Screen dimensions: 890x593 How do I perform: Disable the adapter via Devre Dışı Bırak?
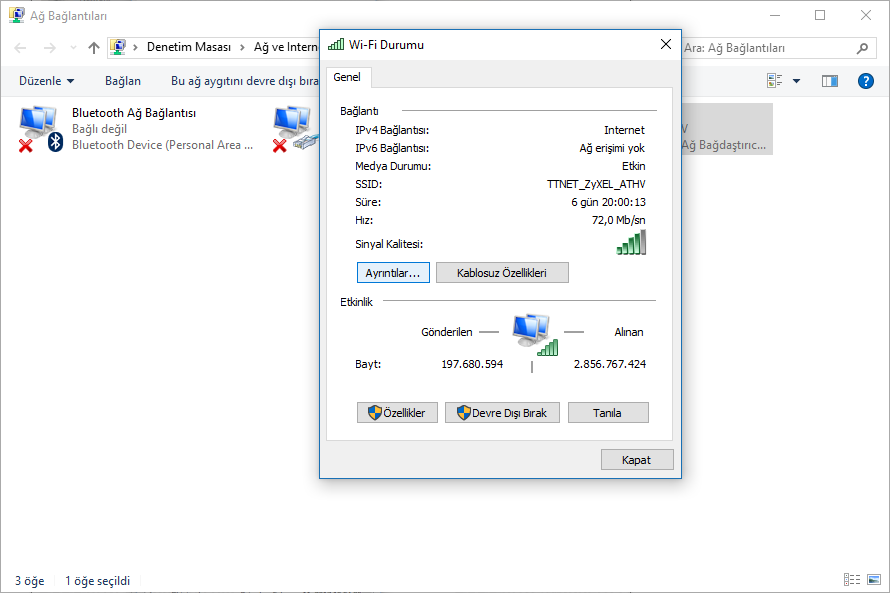point(502,412)
